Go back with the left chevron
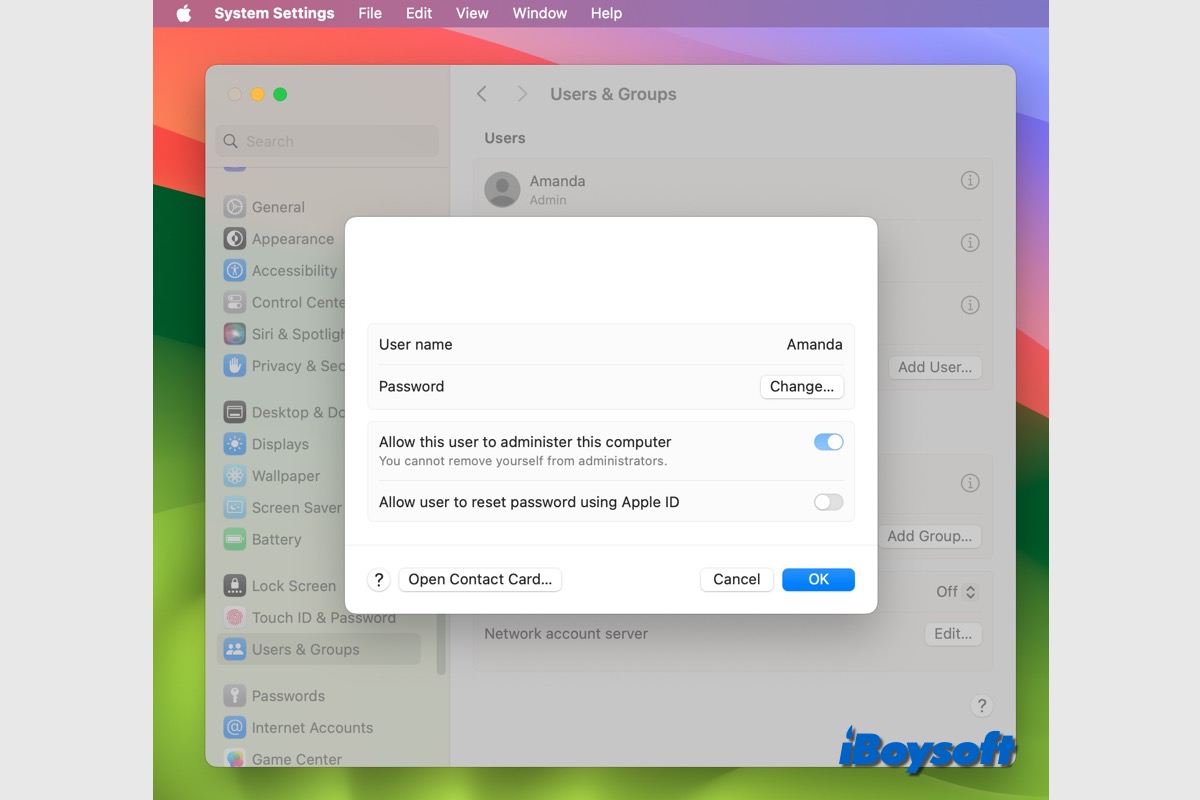Image resolution: width=1200 pixels, height=800 pixels. (x=482, y=94)
